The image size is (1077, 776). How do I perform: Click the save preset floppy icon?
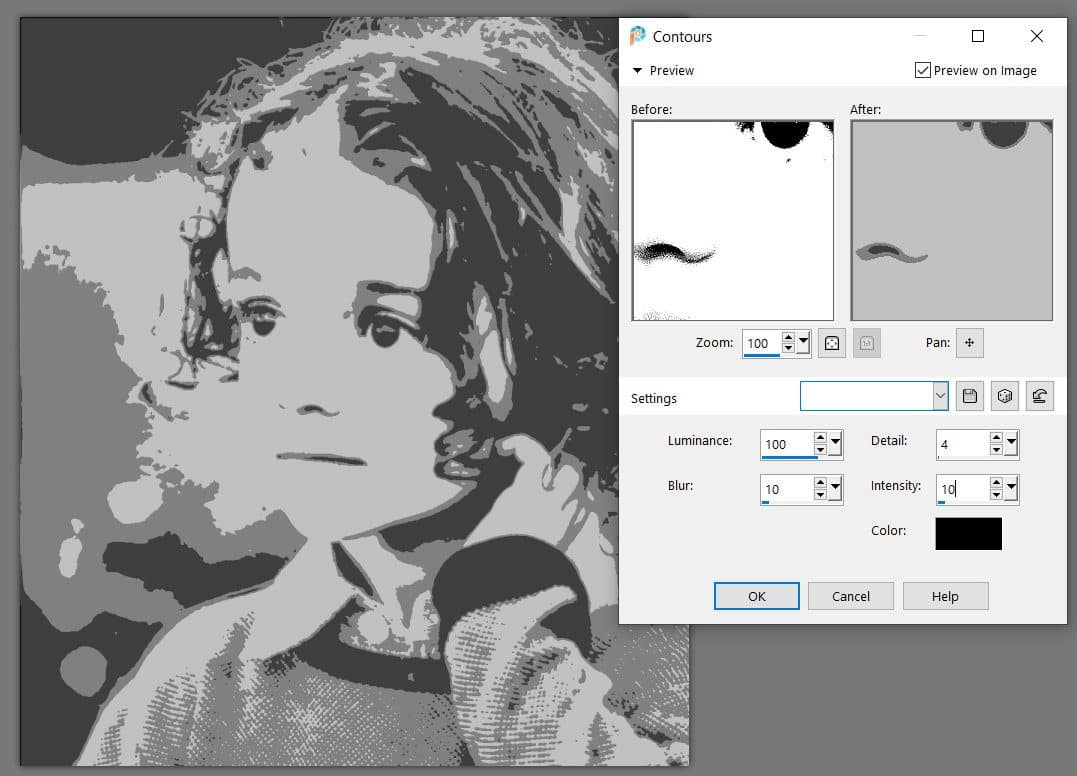pos(969,396)
